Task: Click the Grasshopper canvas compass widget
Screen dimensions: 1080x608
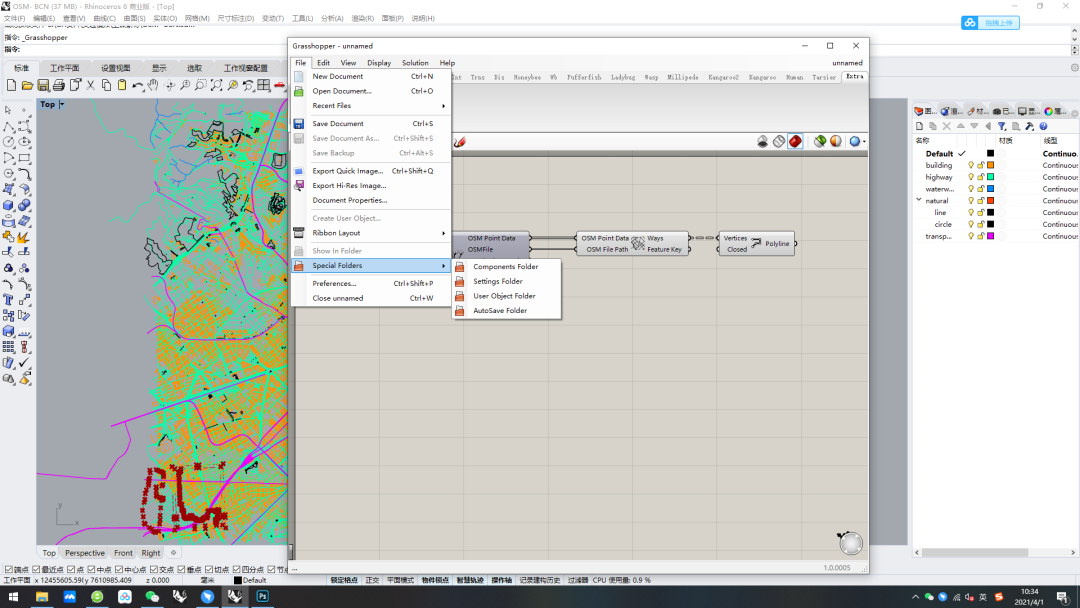Action: coord(851,543)
